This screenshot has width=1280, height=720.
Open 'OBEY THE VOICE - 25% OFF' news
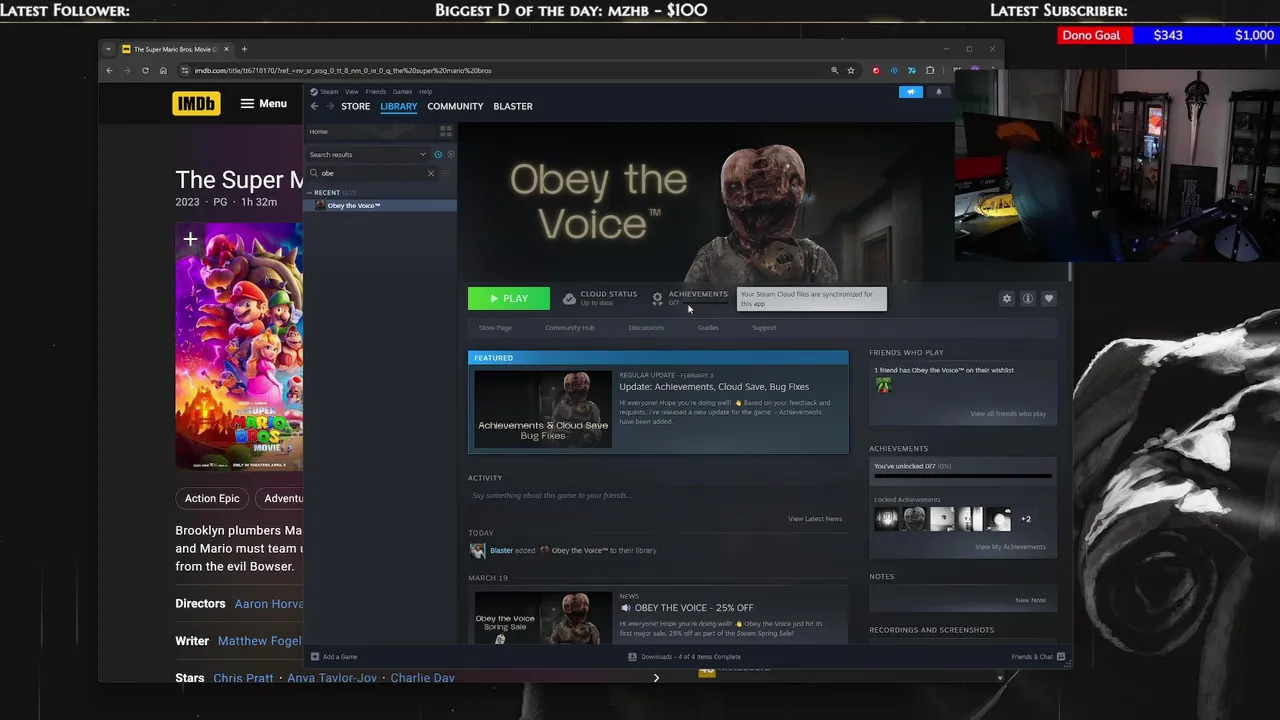pyautogui.click(x=694, y=608)
